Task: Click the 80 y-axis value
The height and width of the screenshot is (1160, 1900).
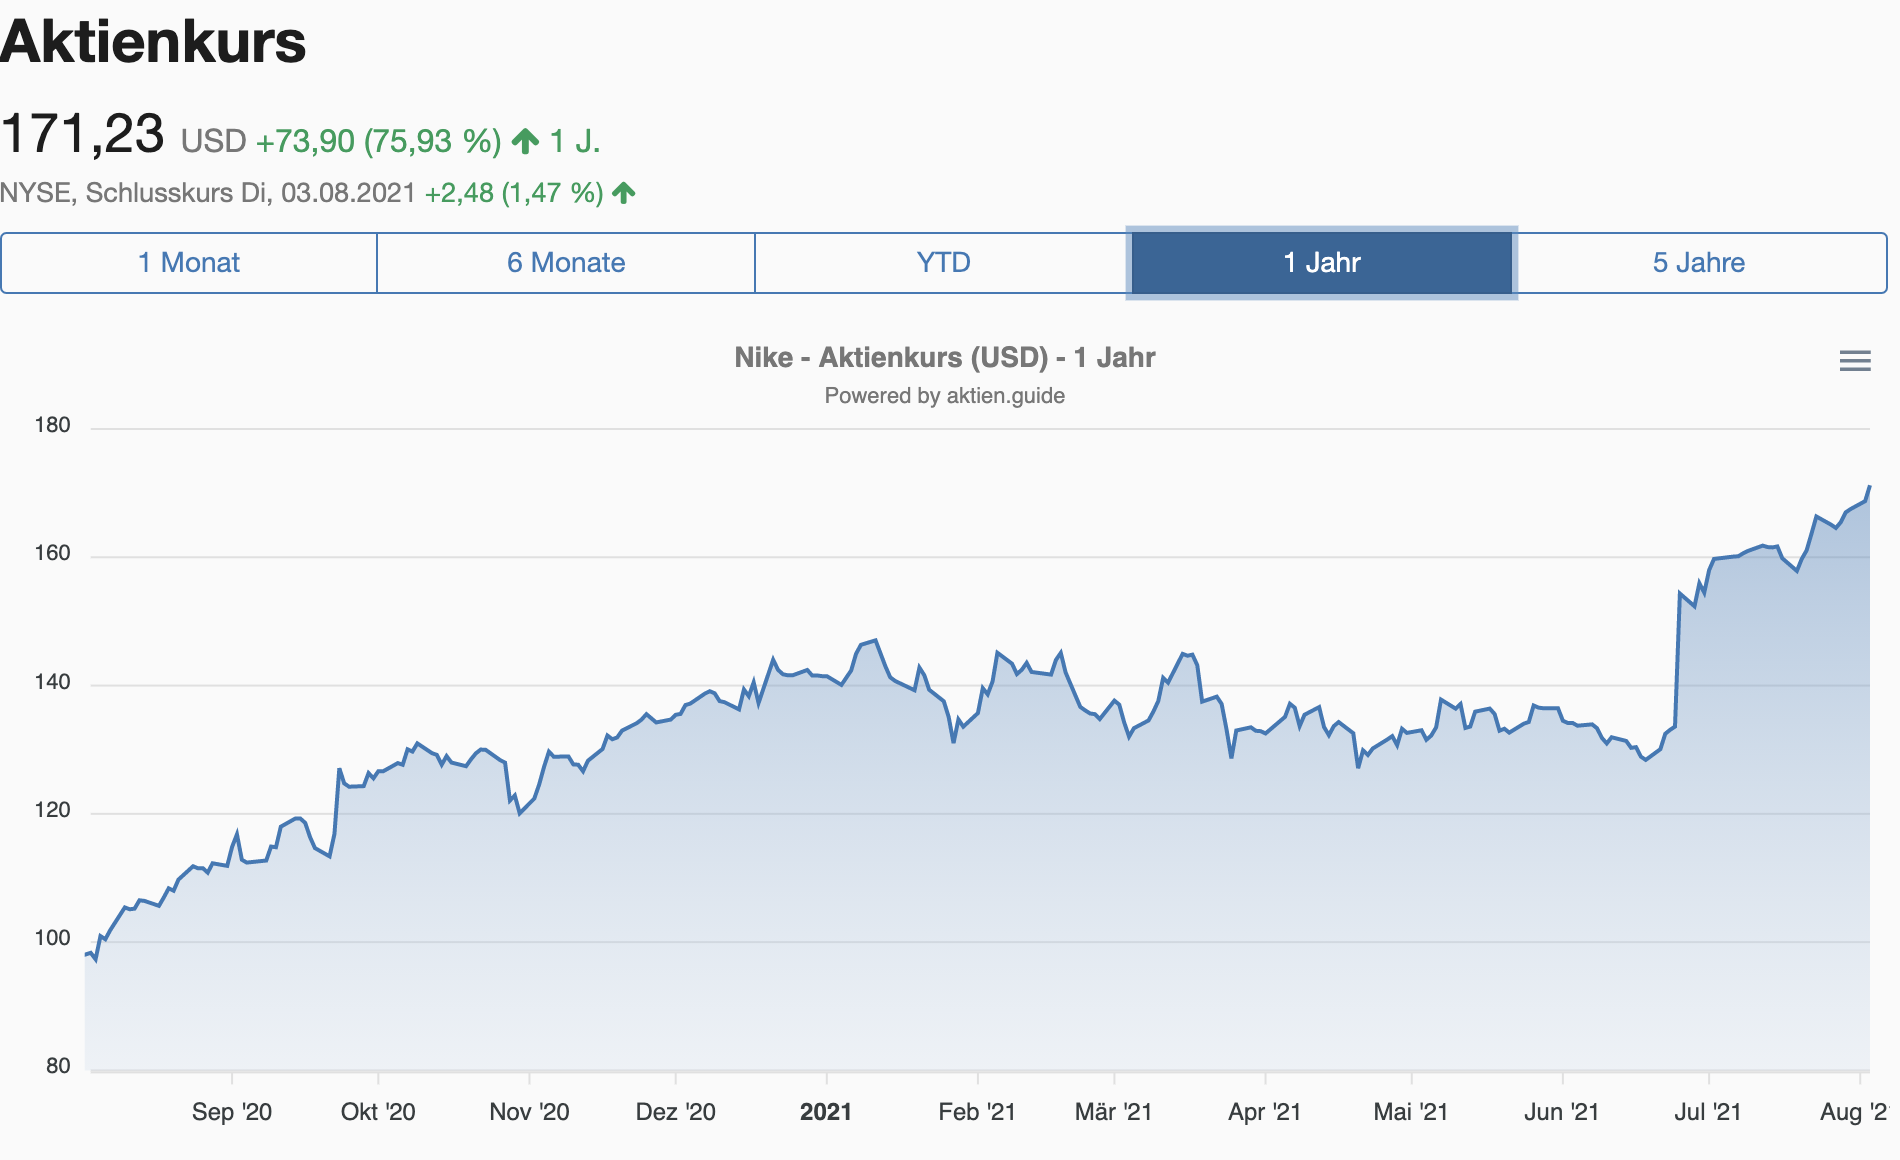Action: (58, 1066)
